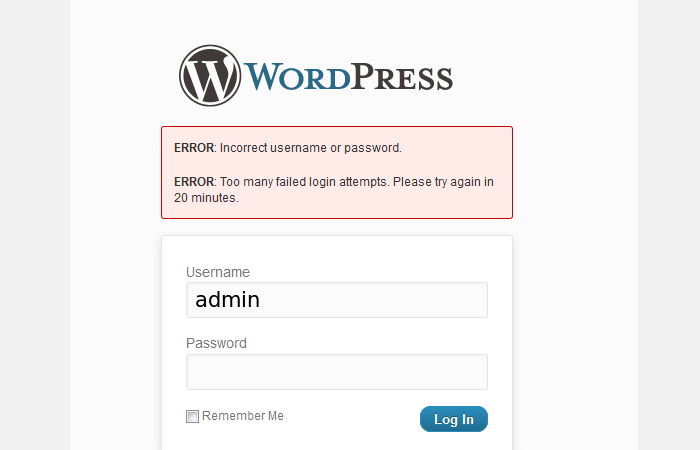
Task: Click the "Please try again in" text
Action: click(x=445, y=182)
